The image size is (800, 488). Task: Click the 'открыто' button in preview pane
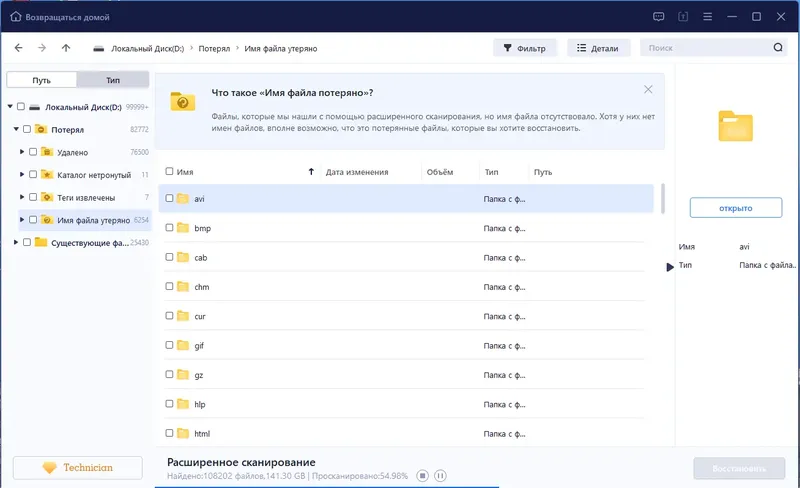736,208
